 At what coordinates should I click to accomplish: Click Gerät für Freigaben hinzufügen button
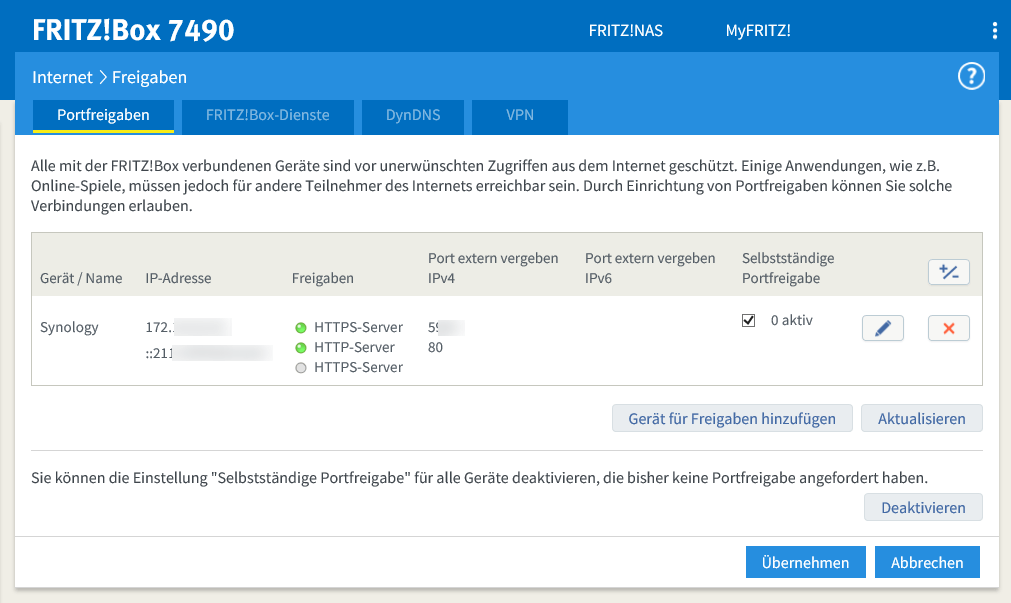point(731,419)
